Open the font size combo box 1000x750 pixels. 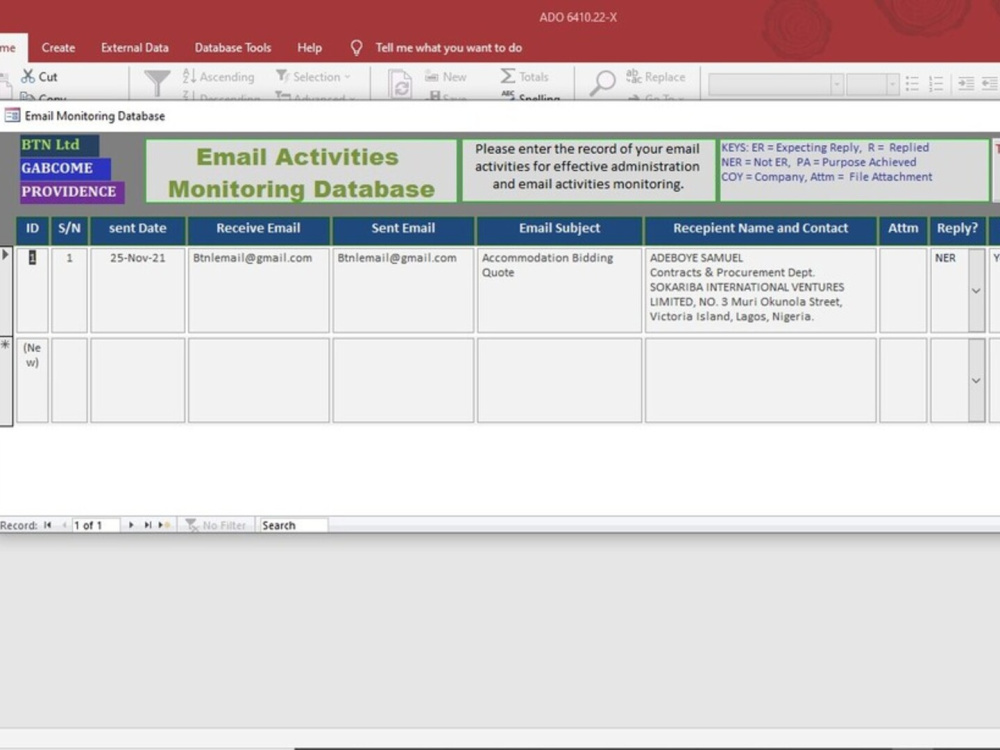click(x=872, y=84)
